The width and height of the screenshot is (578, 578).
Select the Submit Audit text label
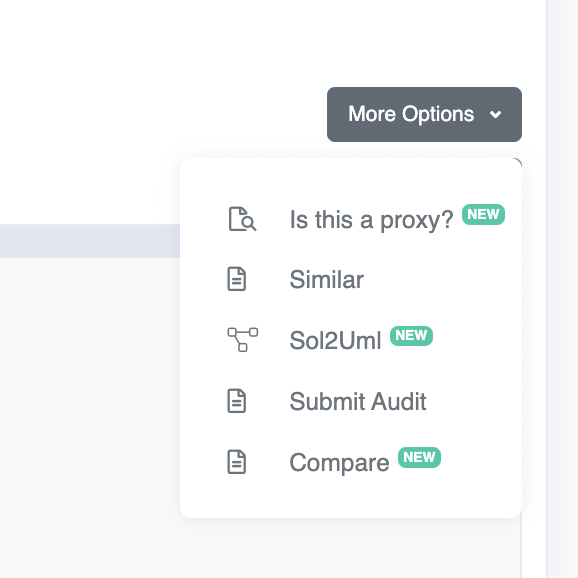pyautogui.click(x=358, y=401)
